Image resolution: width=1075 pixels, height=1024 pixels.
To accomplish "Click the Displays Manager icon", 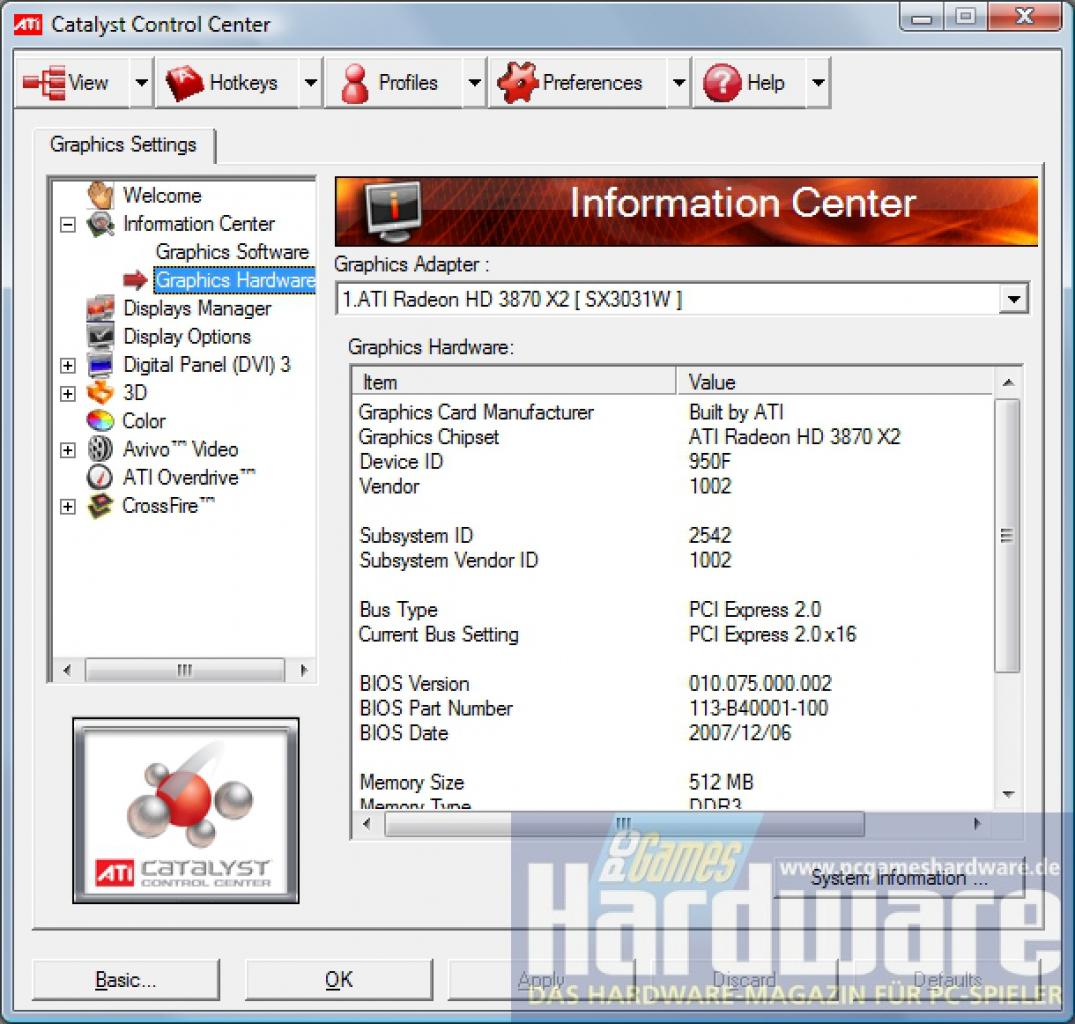I will [100, 308].
